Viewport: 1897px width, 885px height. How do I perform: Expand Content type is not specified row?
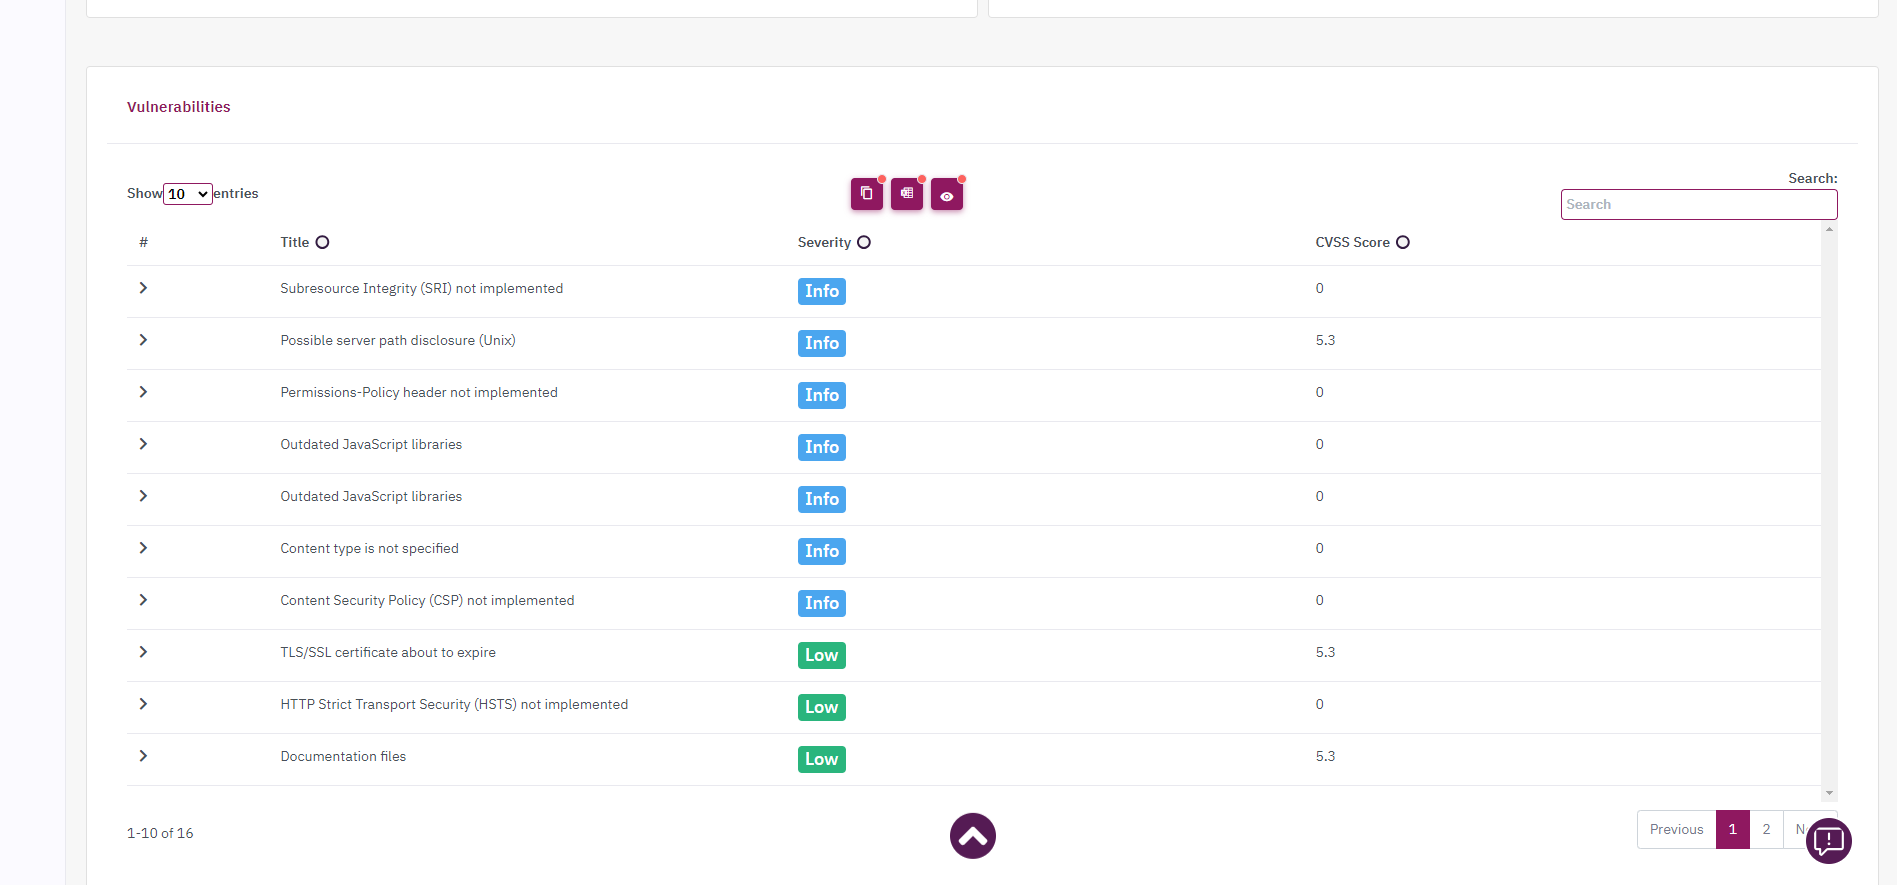pos(143,548)
